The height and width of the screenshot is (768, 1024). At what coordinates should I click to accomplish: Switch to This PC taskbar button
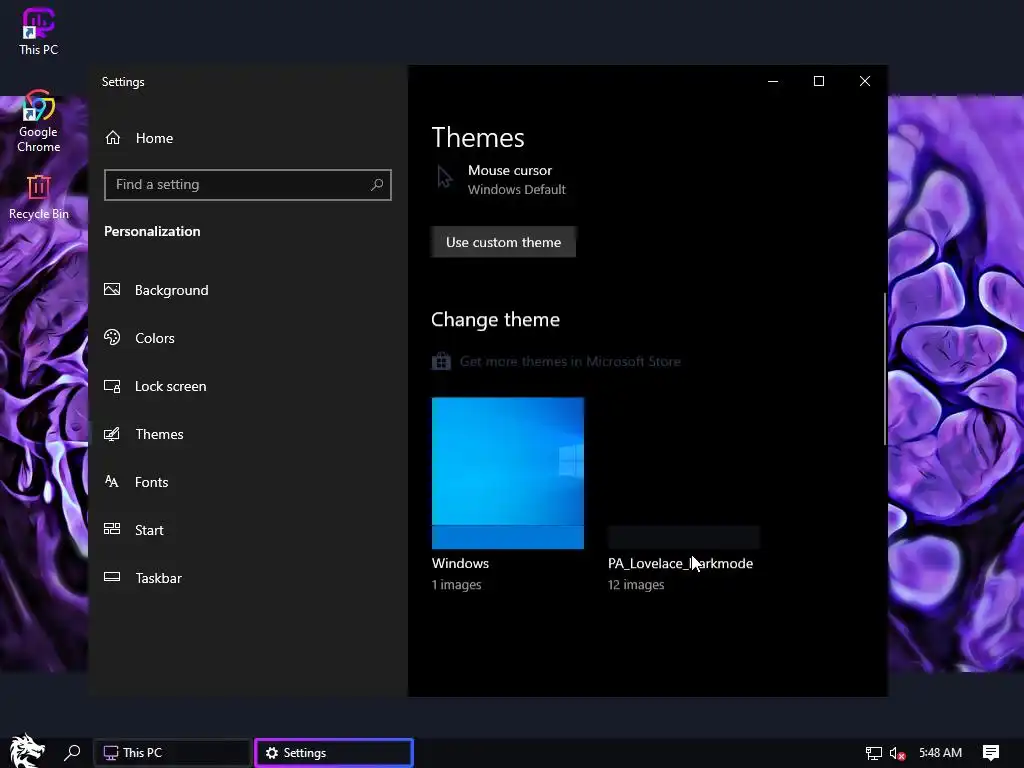[x=172, y=752]
